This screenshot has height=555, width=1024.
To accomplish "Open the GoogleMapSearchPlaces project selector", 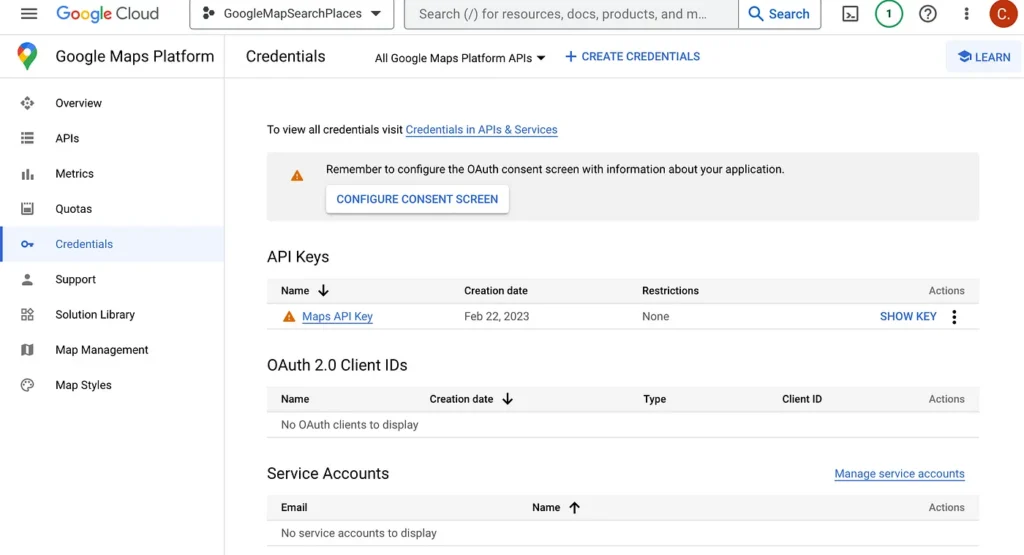I will [x=291, y=14].
